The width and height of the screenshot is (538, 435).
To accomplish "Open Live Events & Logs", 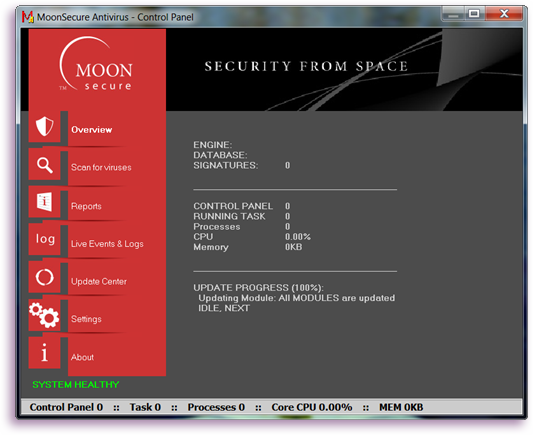I will point(107,244).
